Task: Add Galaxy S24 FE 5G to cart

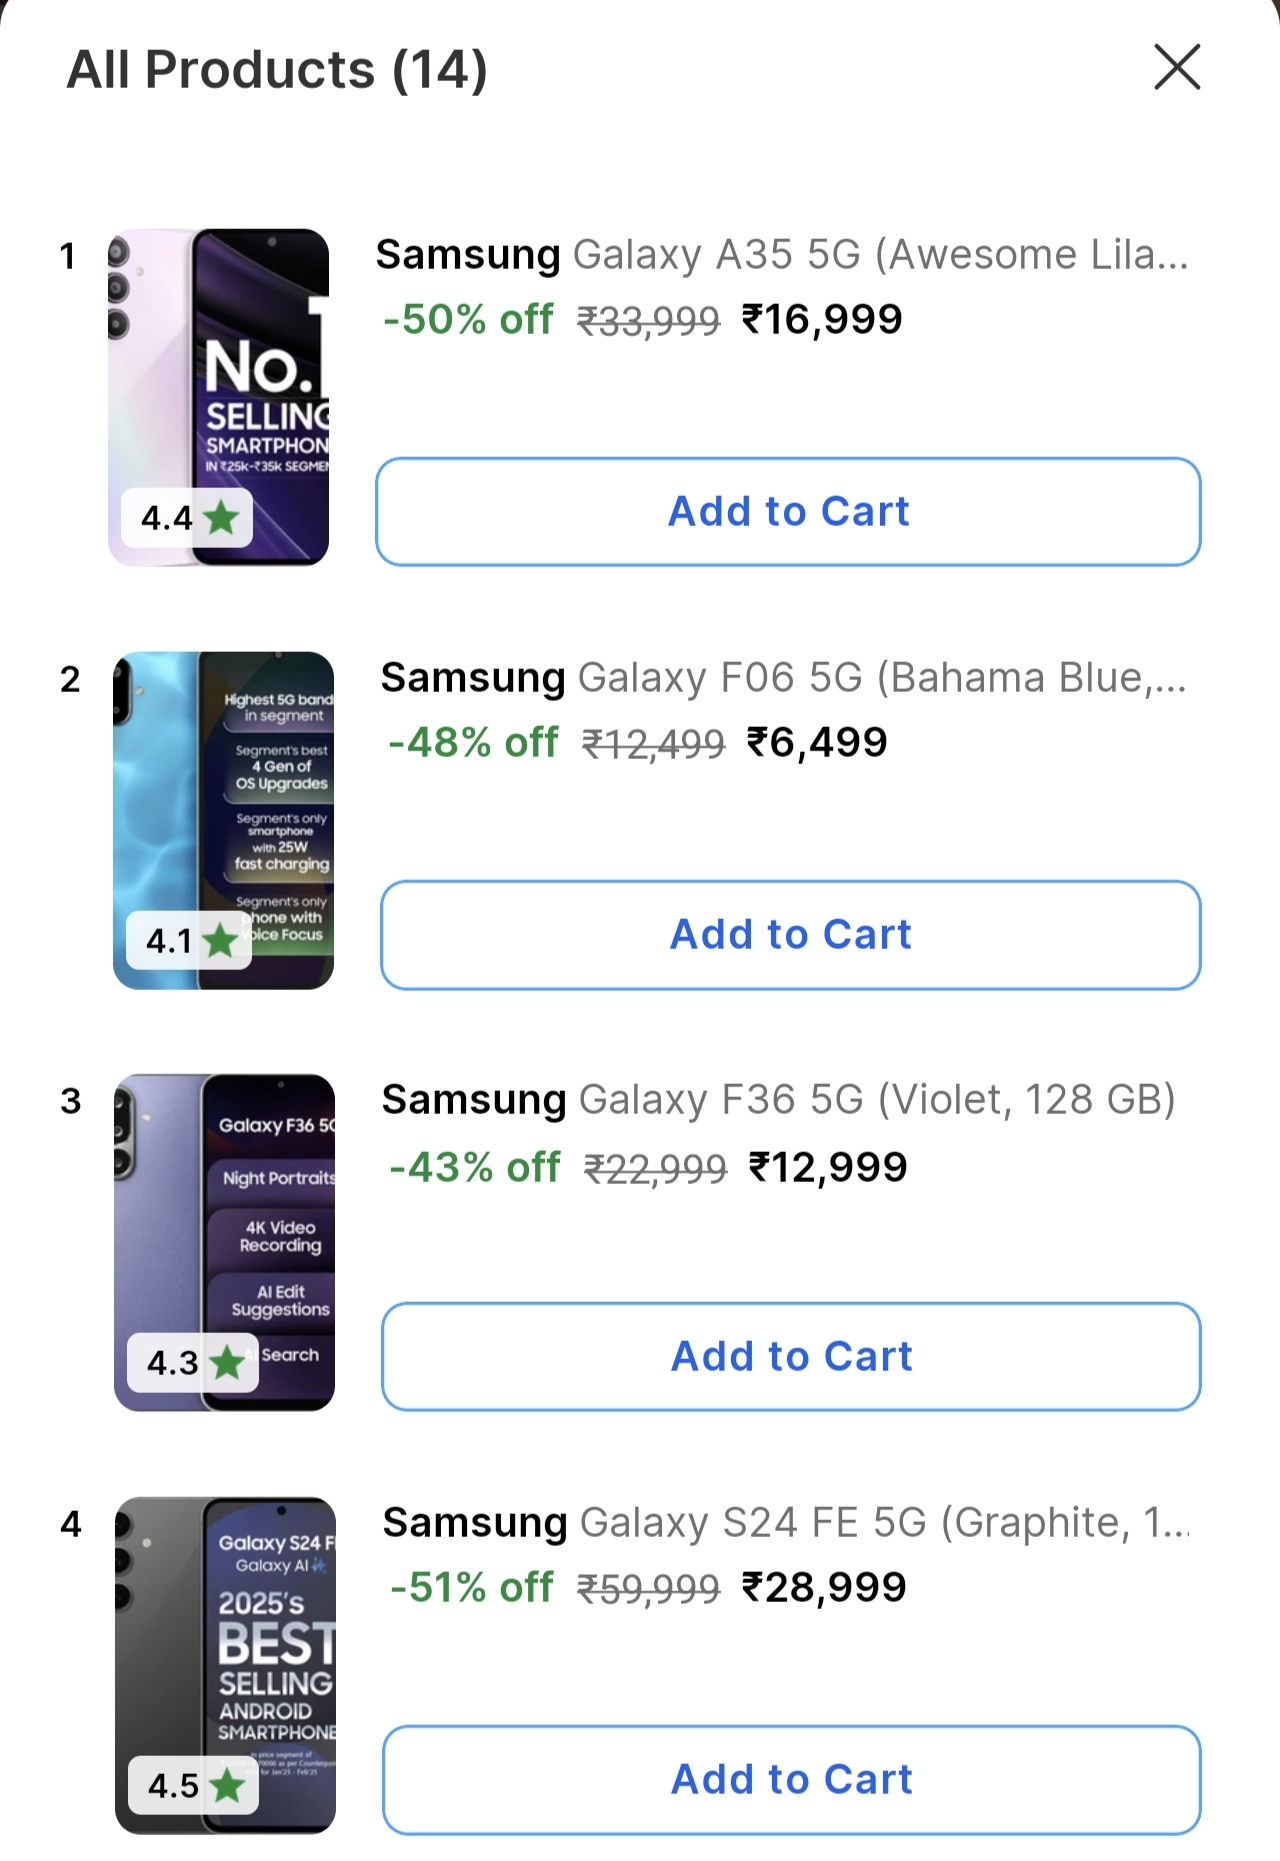Action: click(x=791, y=1780)
